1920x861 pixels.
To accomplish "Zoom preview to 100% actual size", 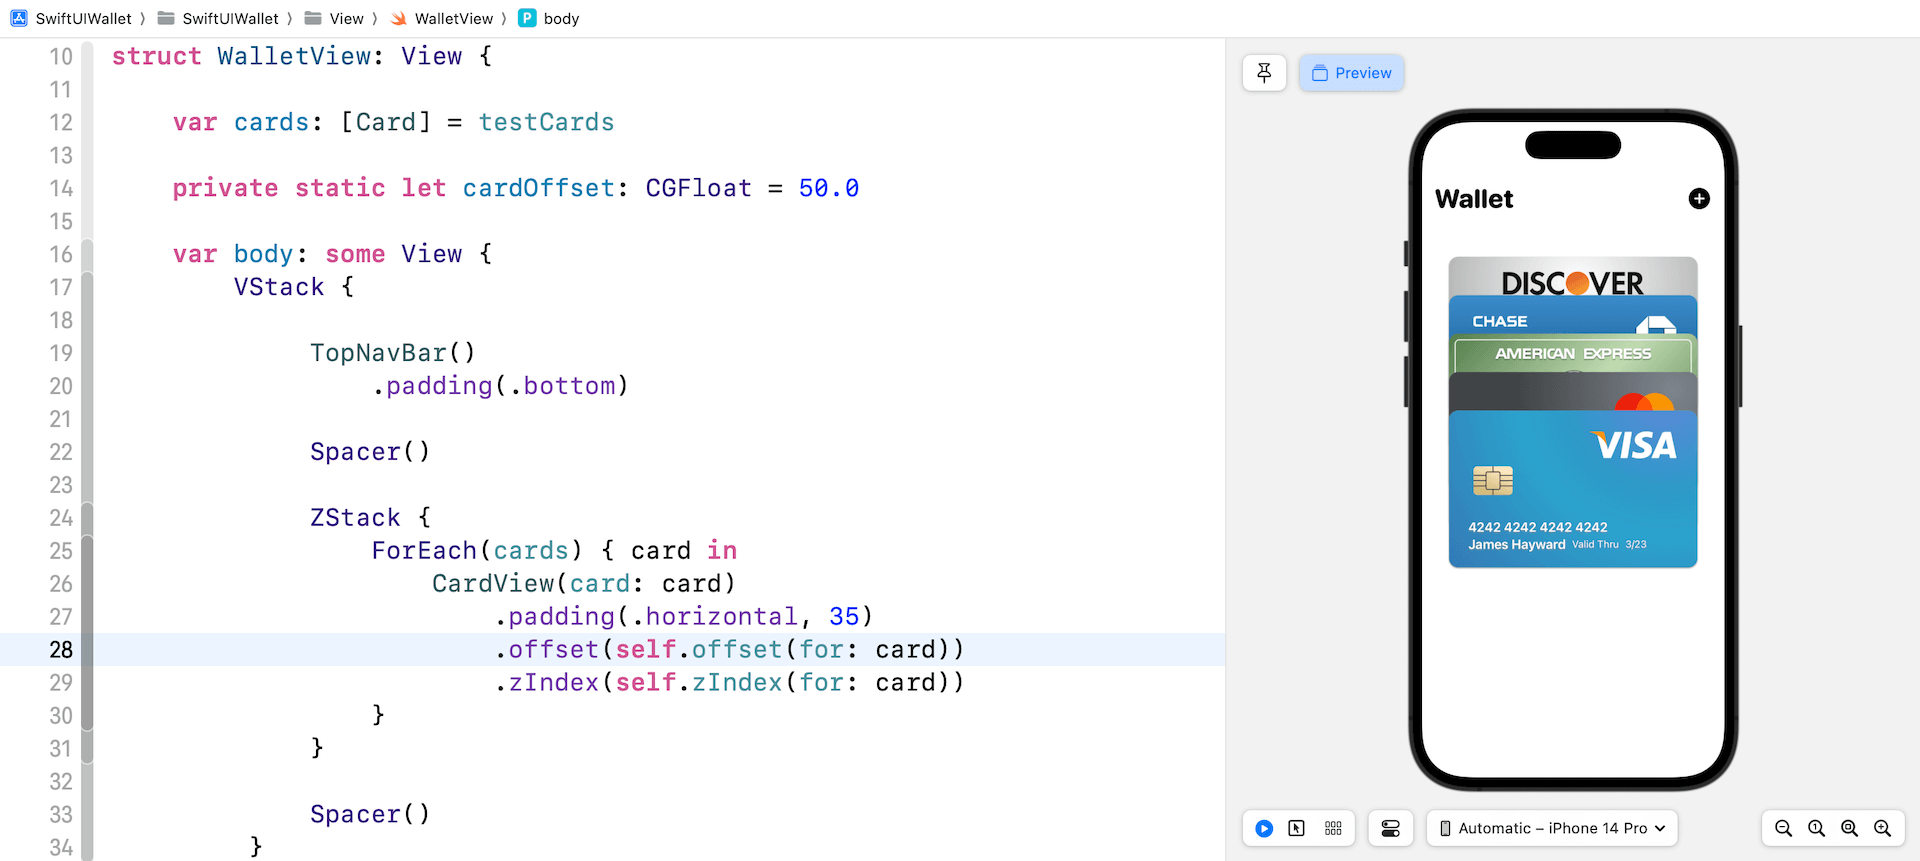I will coord(1816,828).
